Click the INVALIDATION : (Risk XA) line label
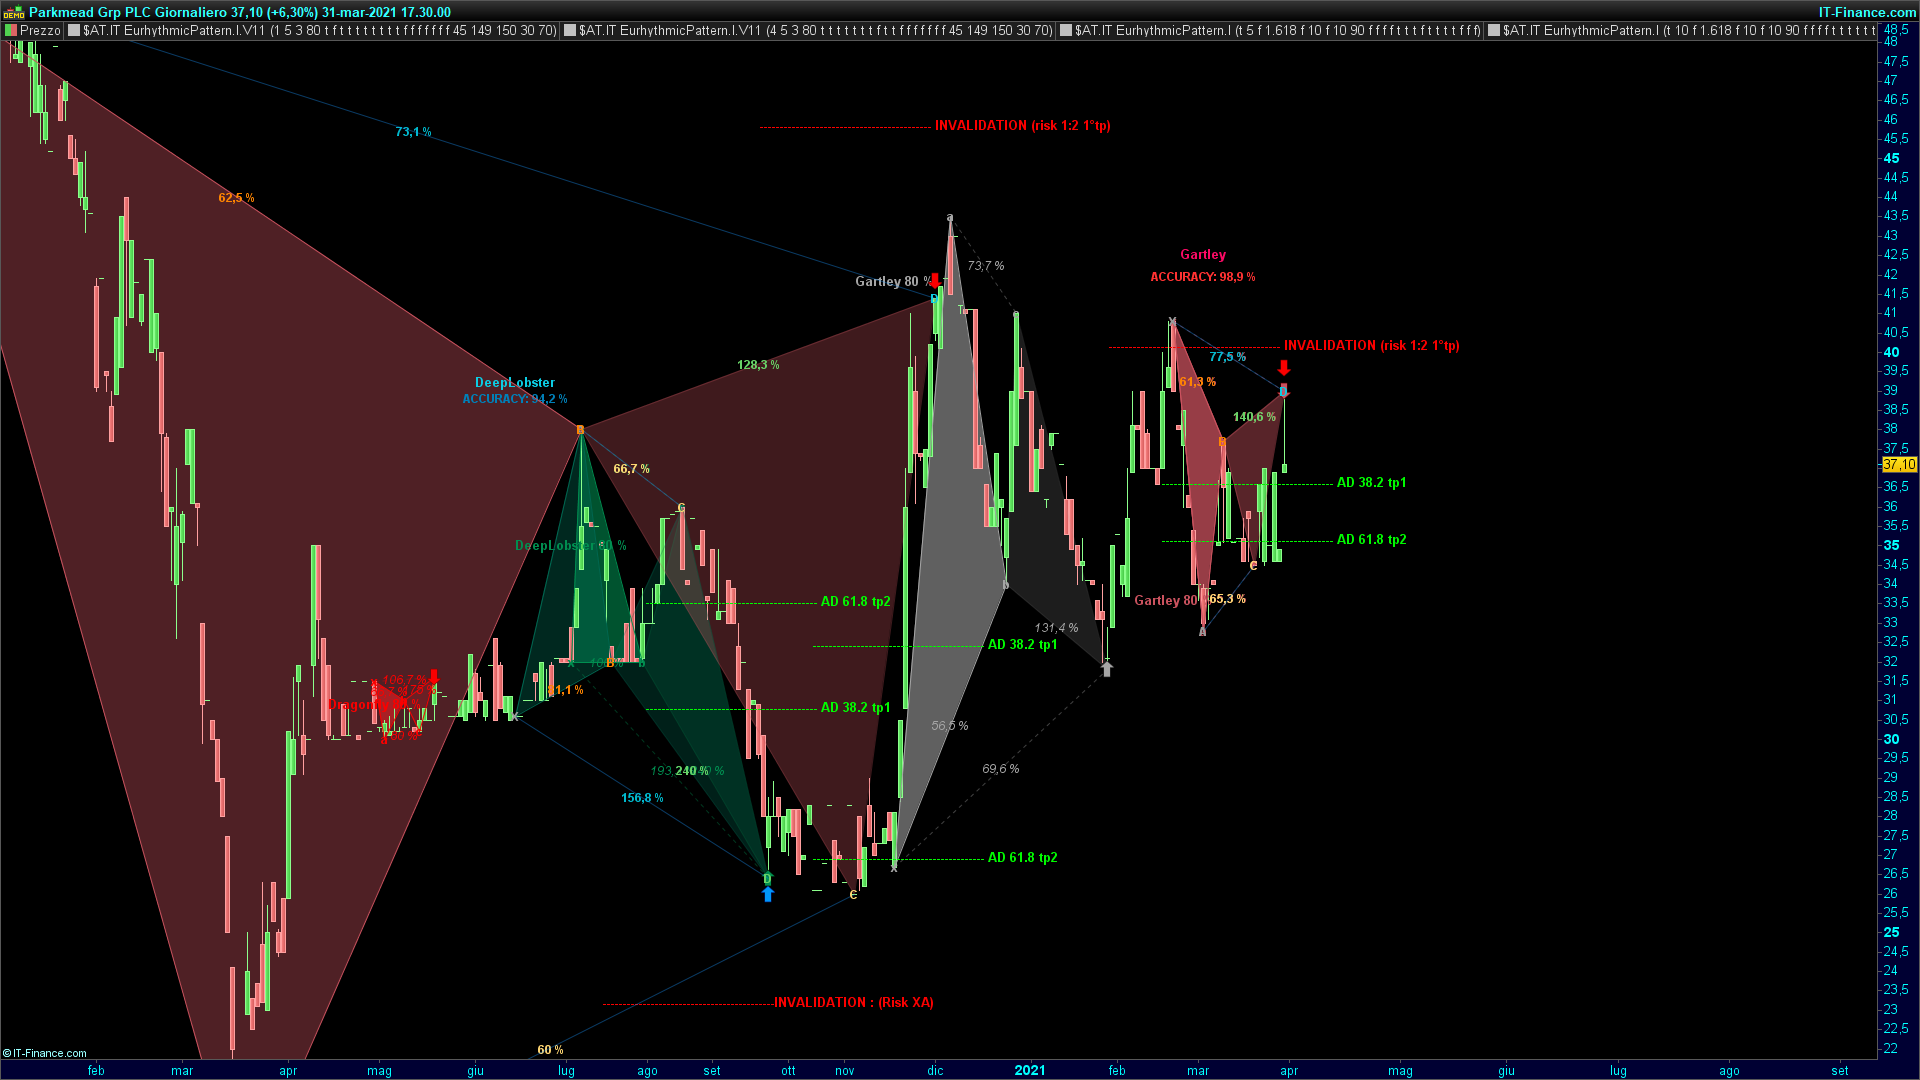The width and height of the screenshot is (1920, 1080). [853, 1002]
